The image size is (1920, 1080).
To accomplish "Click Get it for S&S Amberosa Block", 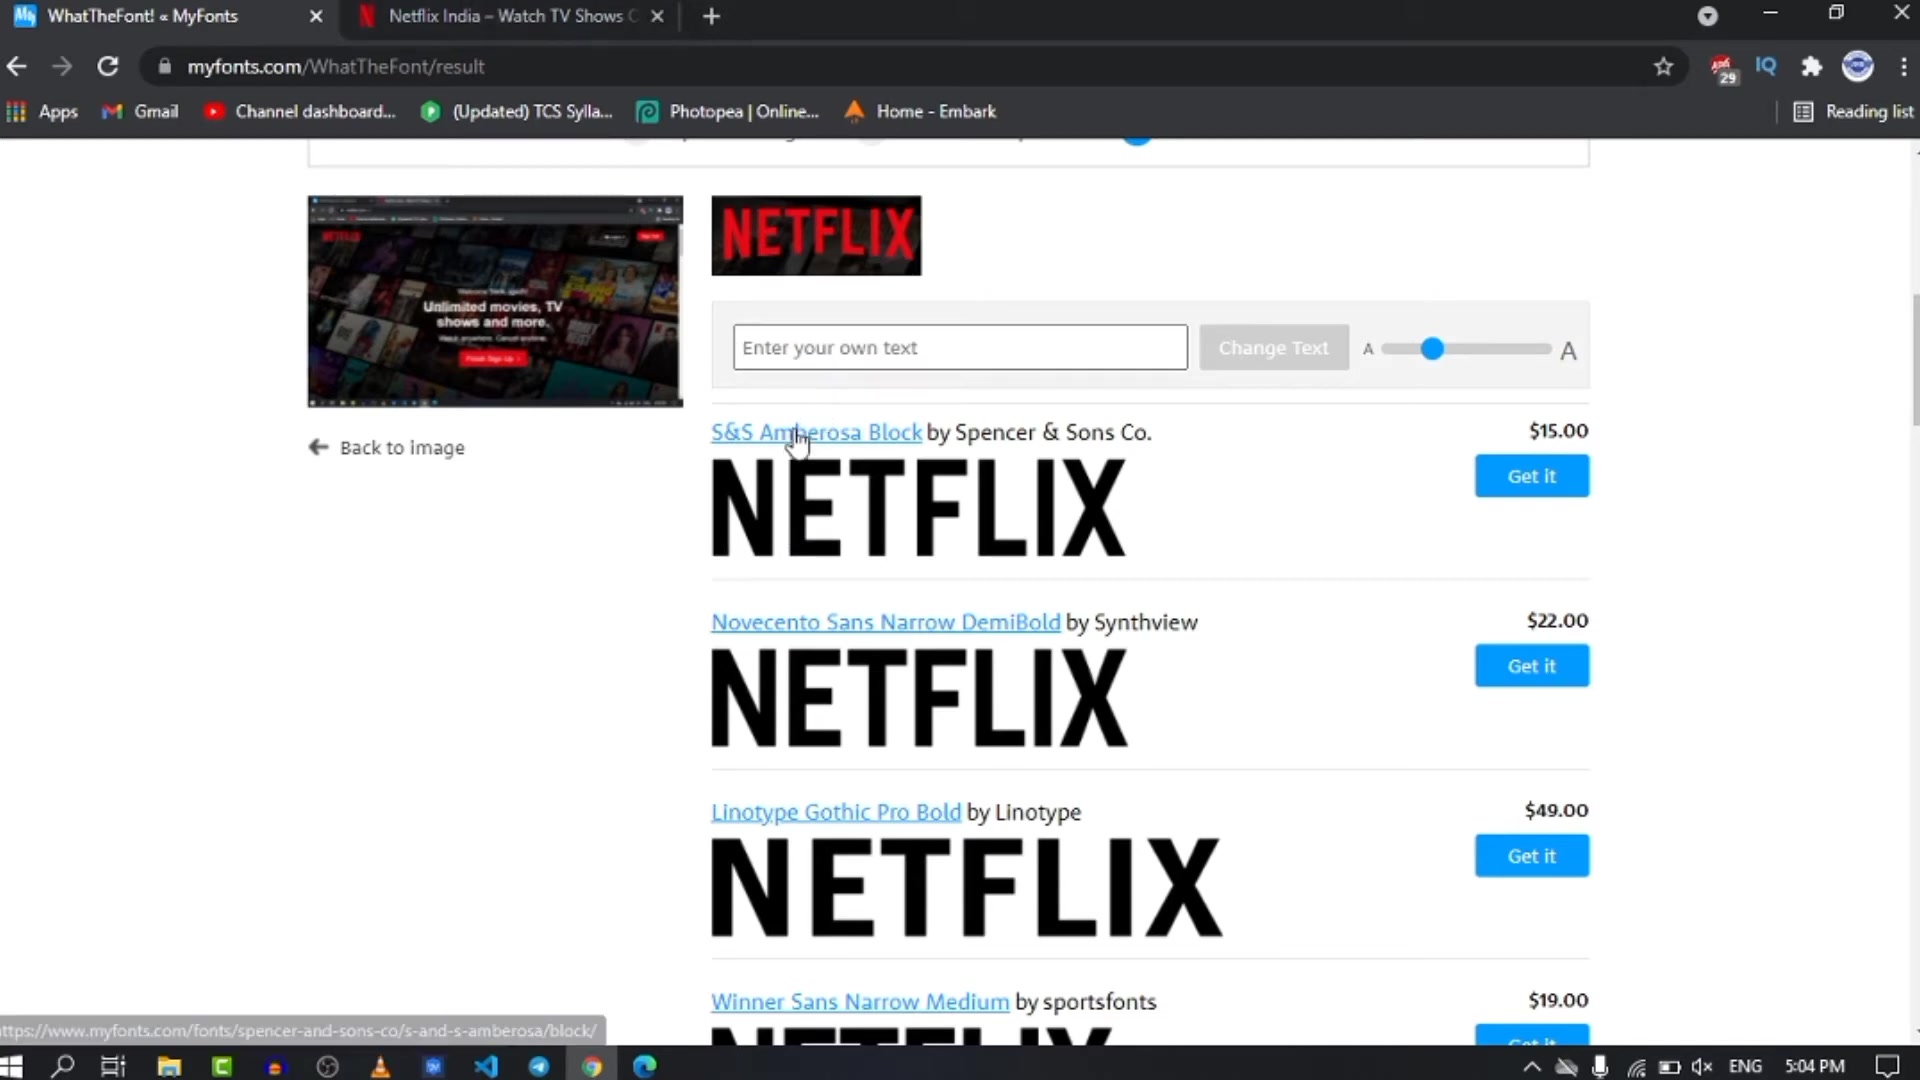I will click(1531, 476).
